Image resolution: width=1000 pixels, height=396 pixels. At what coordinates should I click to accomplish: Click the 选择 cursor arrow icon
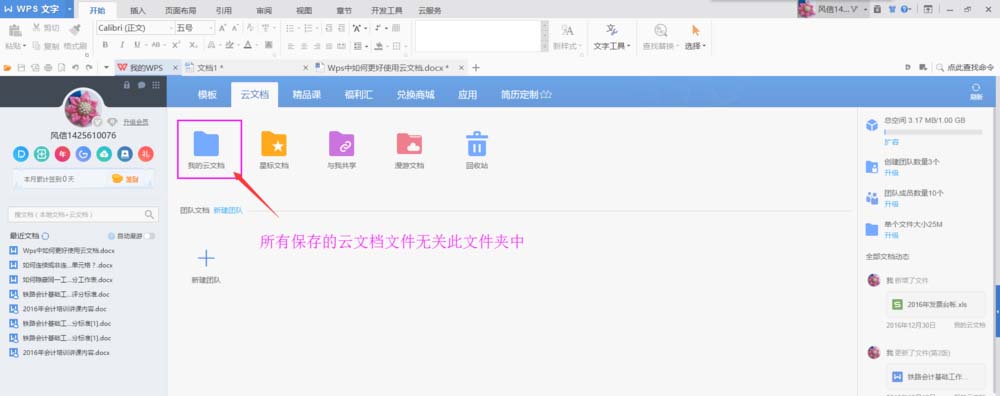click(695, 30)
